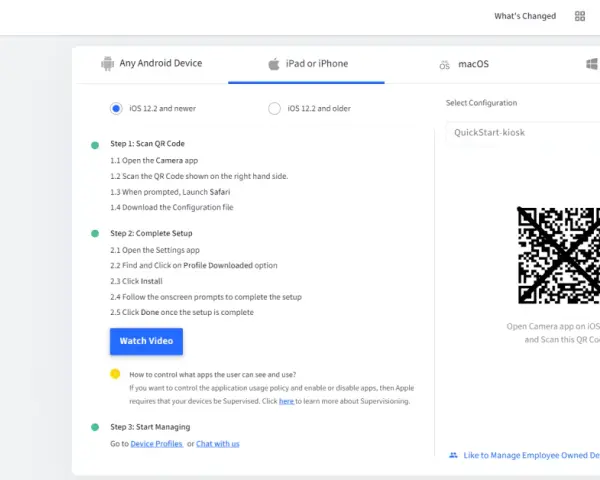Click the Select Configuration label
Viewport: 600px width, 480px height.
481,103
